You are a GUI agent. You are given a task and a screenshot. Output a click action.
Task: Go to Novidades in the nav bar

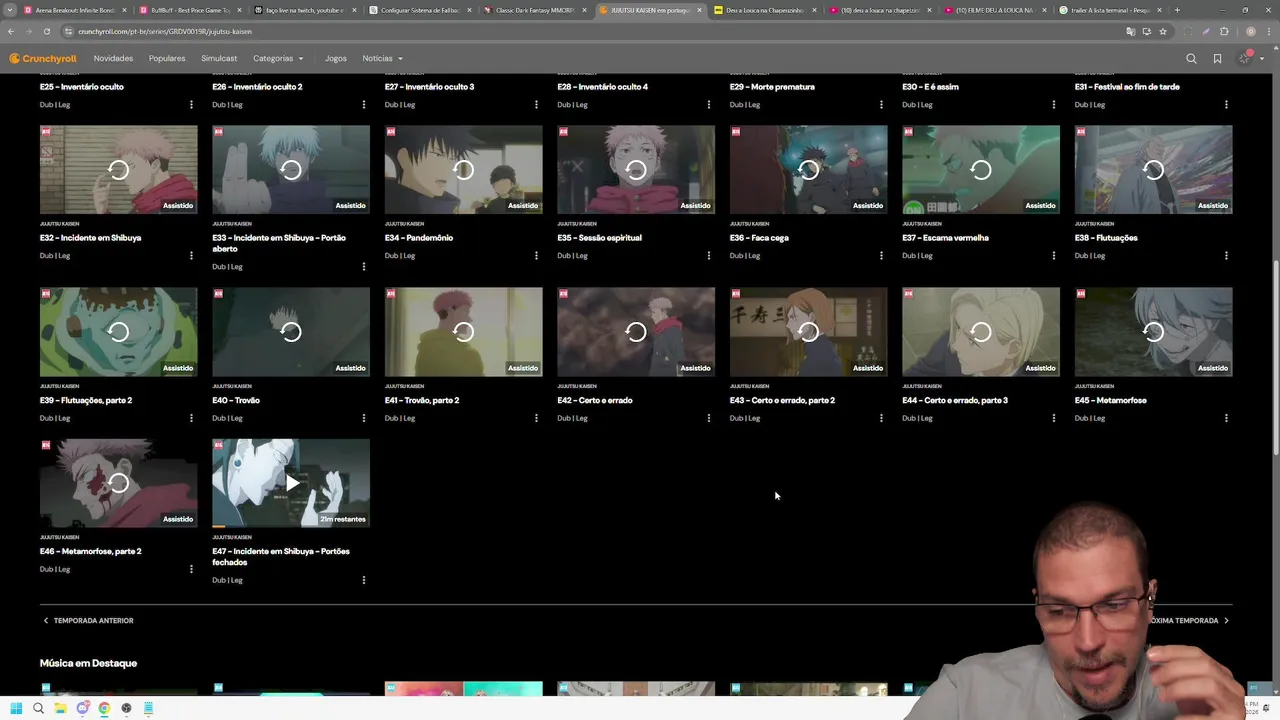pos(113,58)
